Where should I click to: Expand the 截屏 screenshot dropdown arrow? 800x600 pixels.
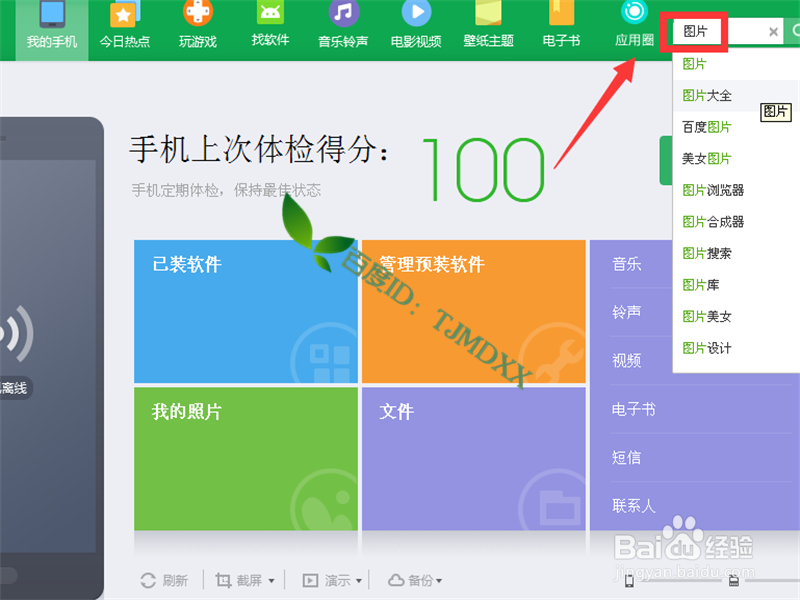271,579
